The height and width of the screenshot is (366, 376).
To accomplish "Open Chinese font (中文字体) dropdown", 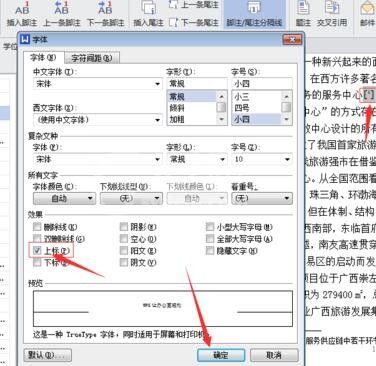I will (x=158, y=84).
